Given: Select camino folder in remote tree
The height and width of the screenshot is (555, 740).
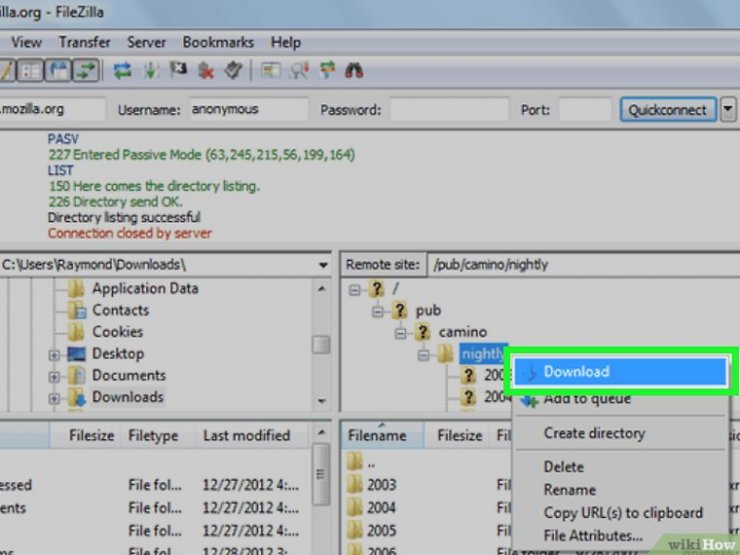Looking at the screenshot, I should pyautogui.click(x=462, y=332).
